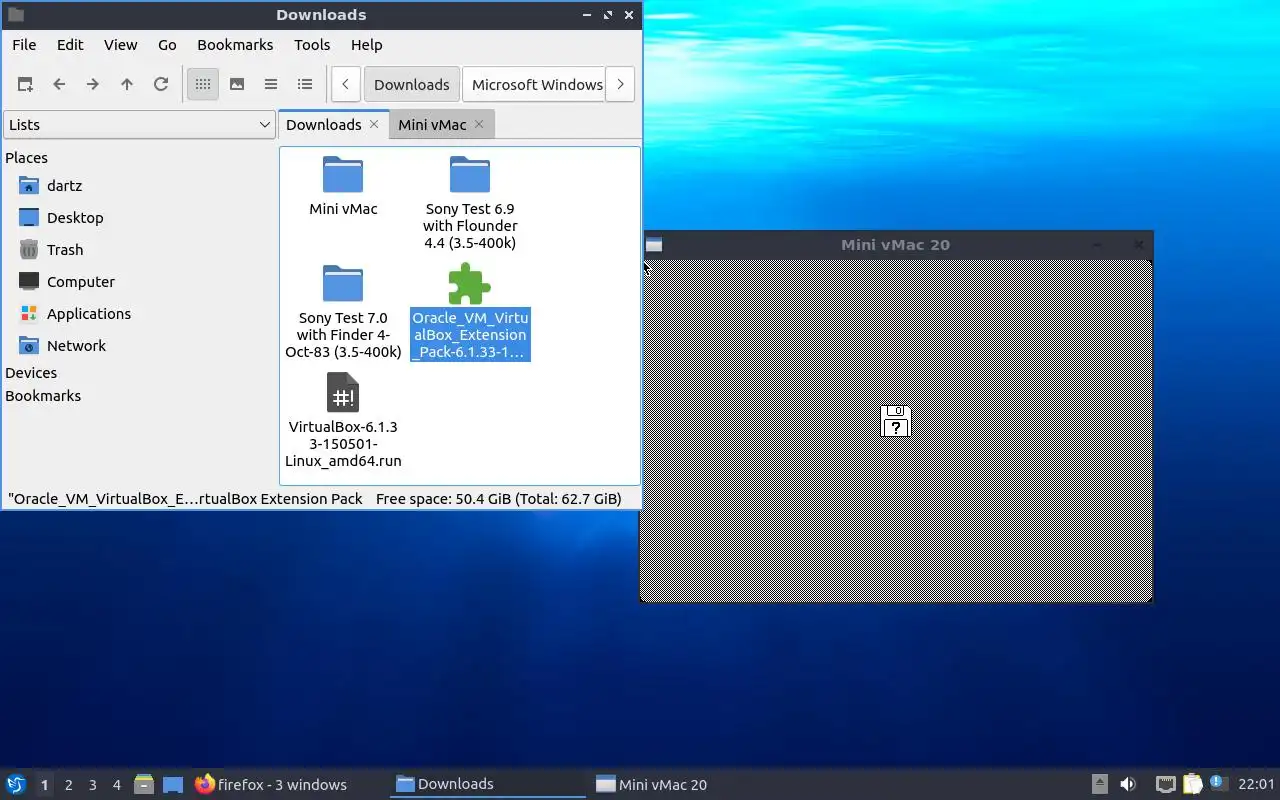
Task: Click the Mini vMac 20 title bar
Action: [x=896, y=244]
